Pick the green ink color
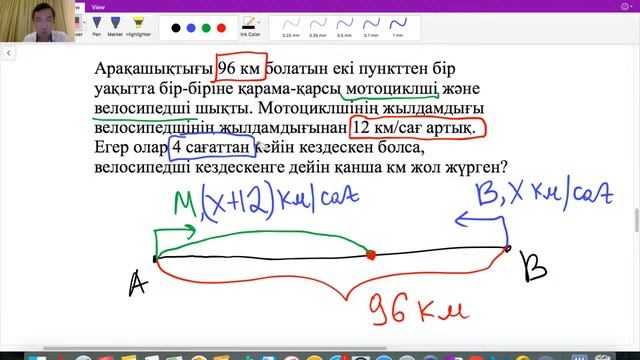This screenshot has width=640, height=360. click(x=206, y=28)
